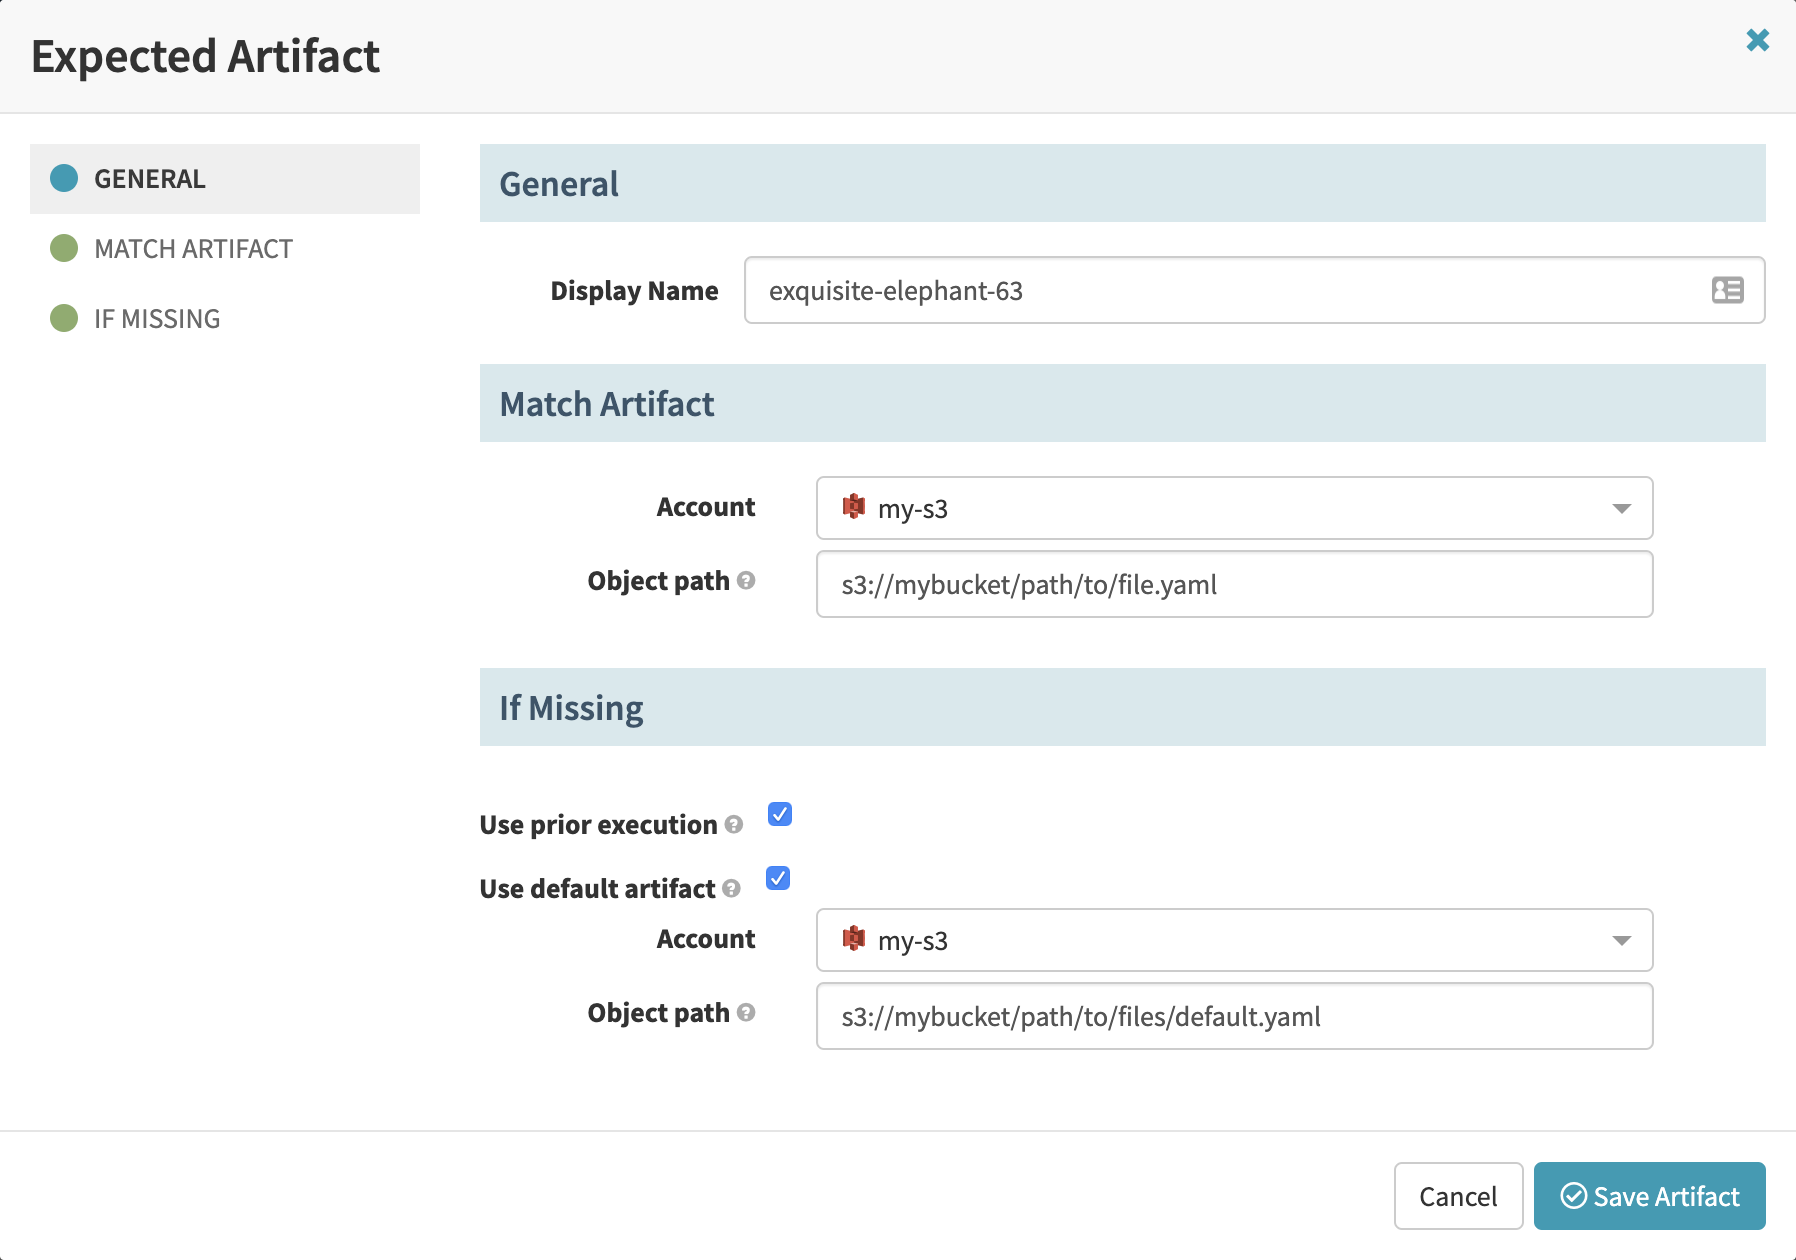
Task: Click the checkmark icon on Save Artifact button
Action: click(x=1573, y=1196)
